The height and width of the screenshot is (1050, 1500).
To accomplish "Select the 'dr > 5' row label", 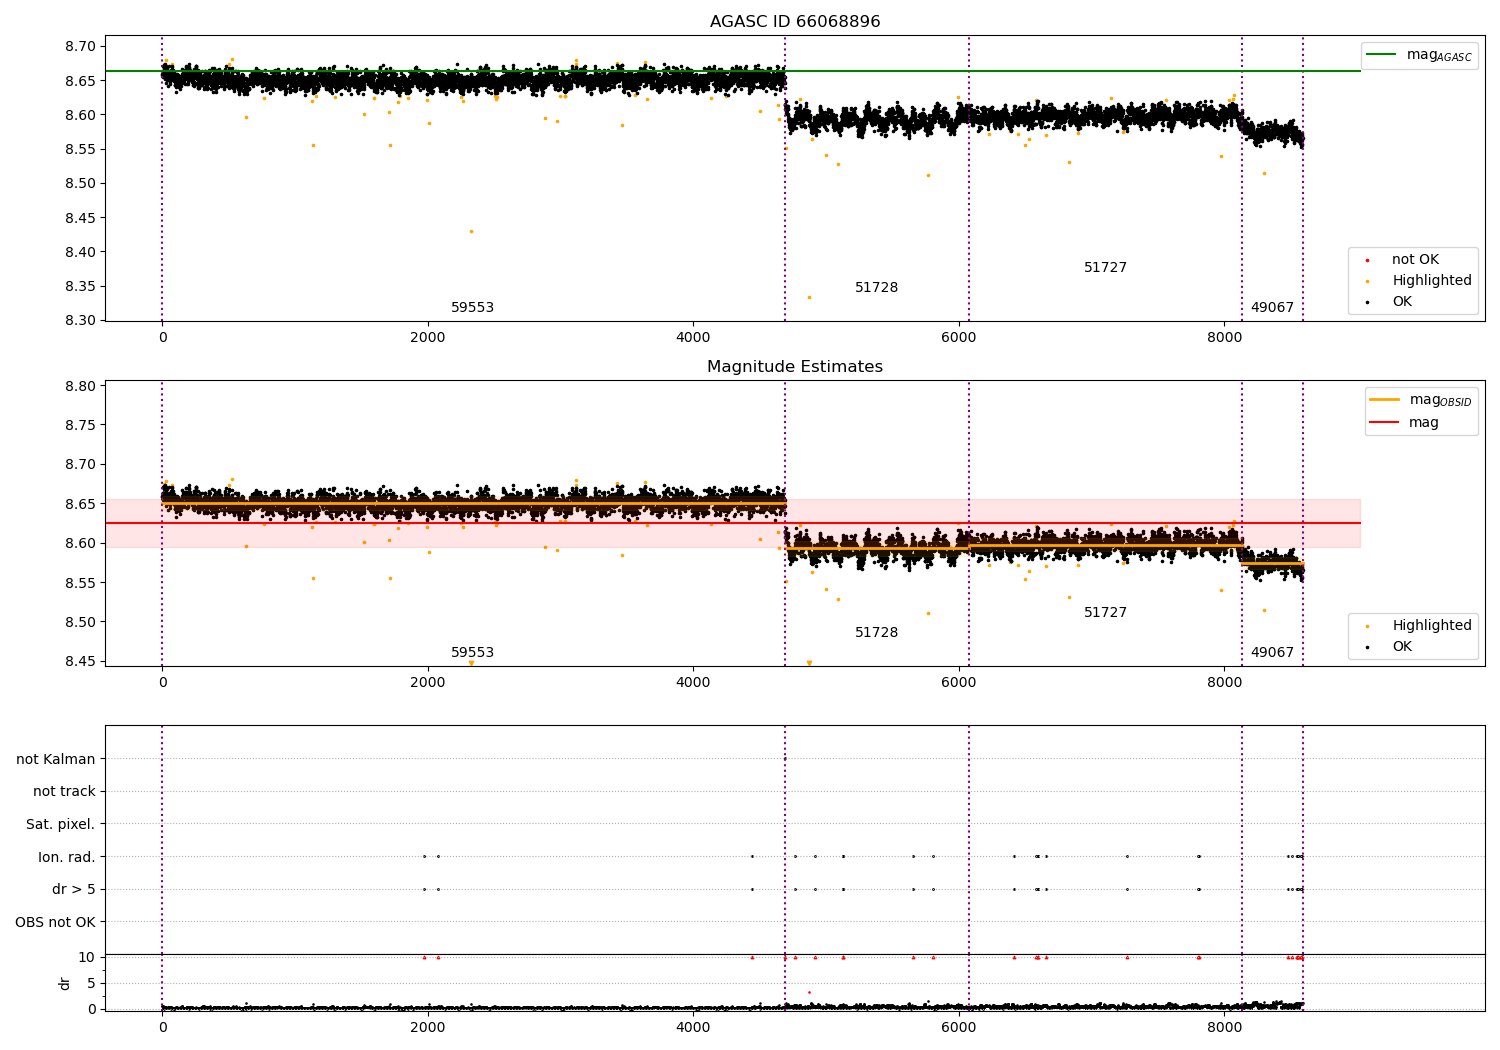I will 74,890.
